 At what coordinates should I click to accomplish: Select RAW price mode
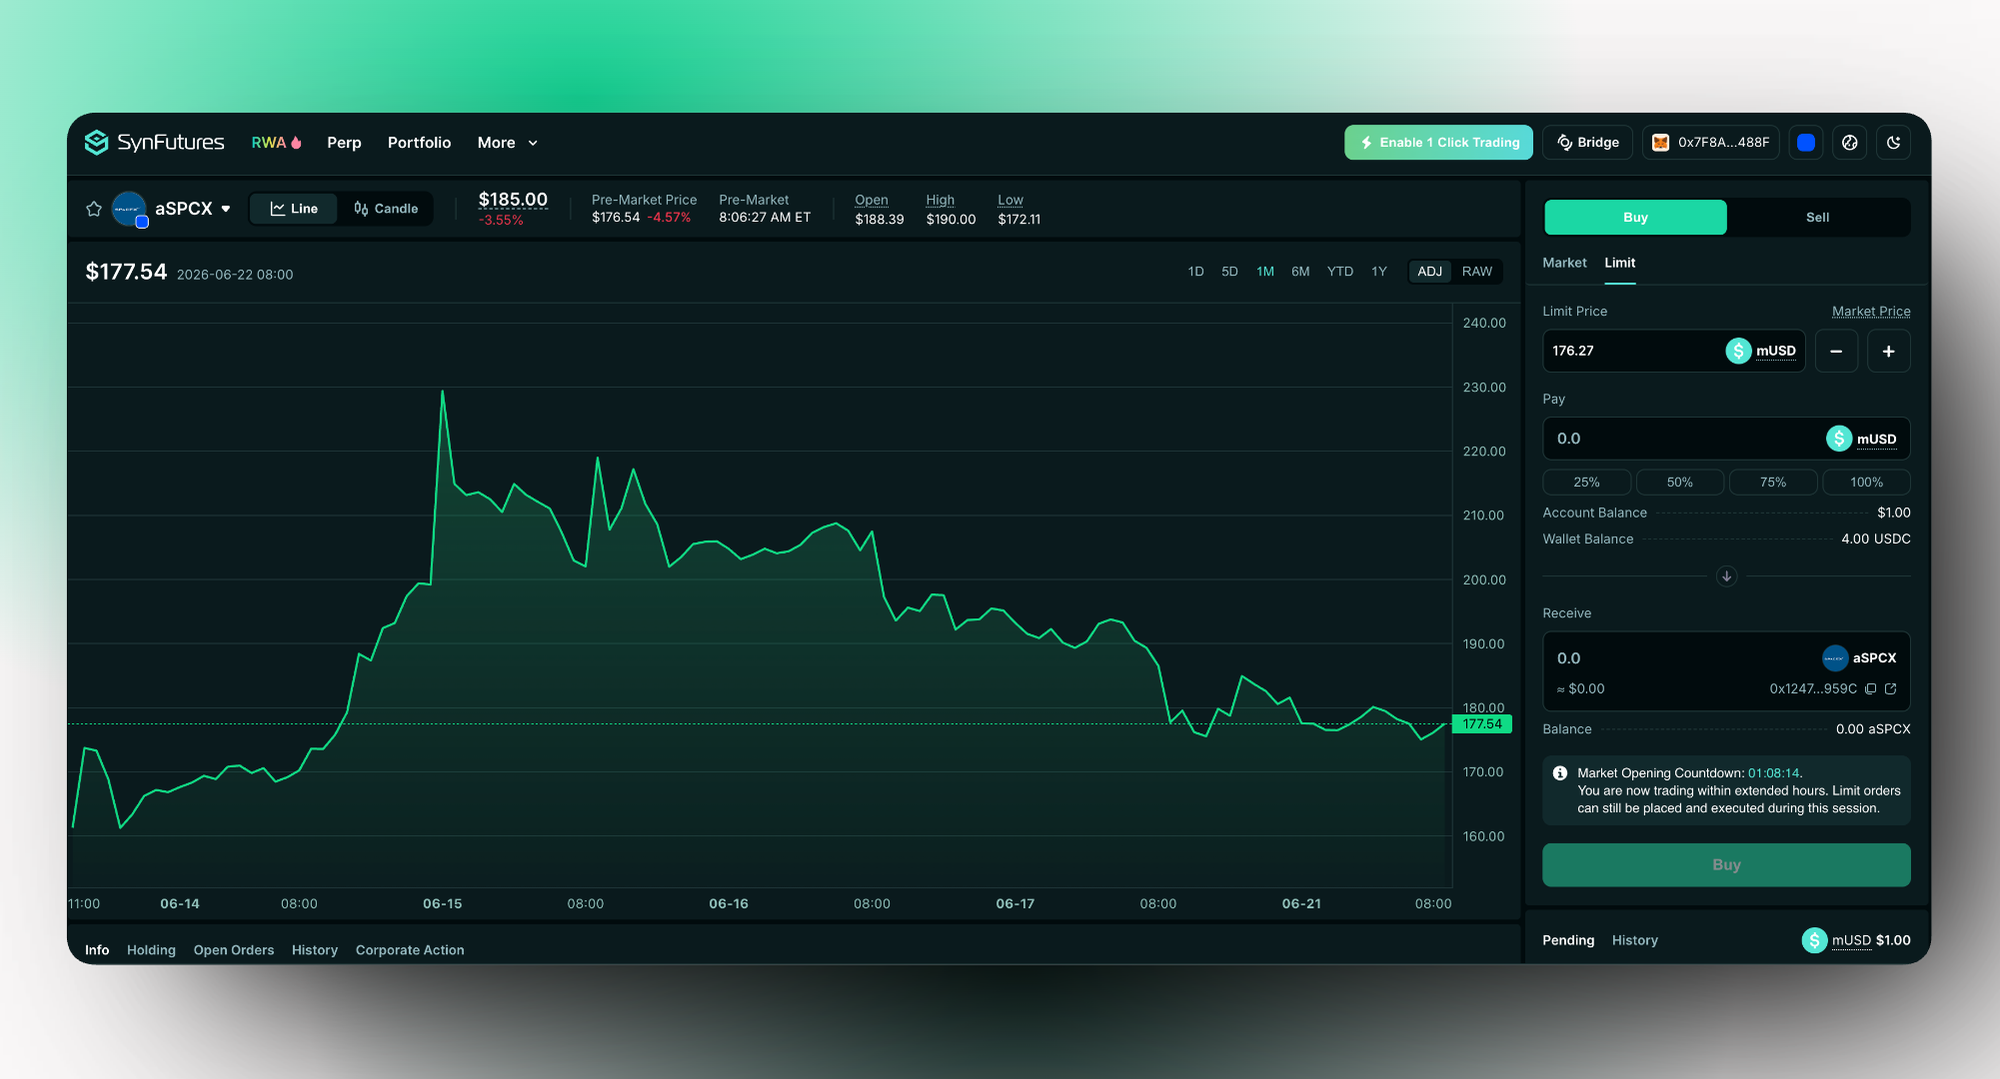click(x=1477, y=272)
